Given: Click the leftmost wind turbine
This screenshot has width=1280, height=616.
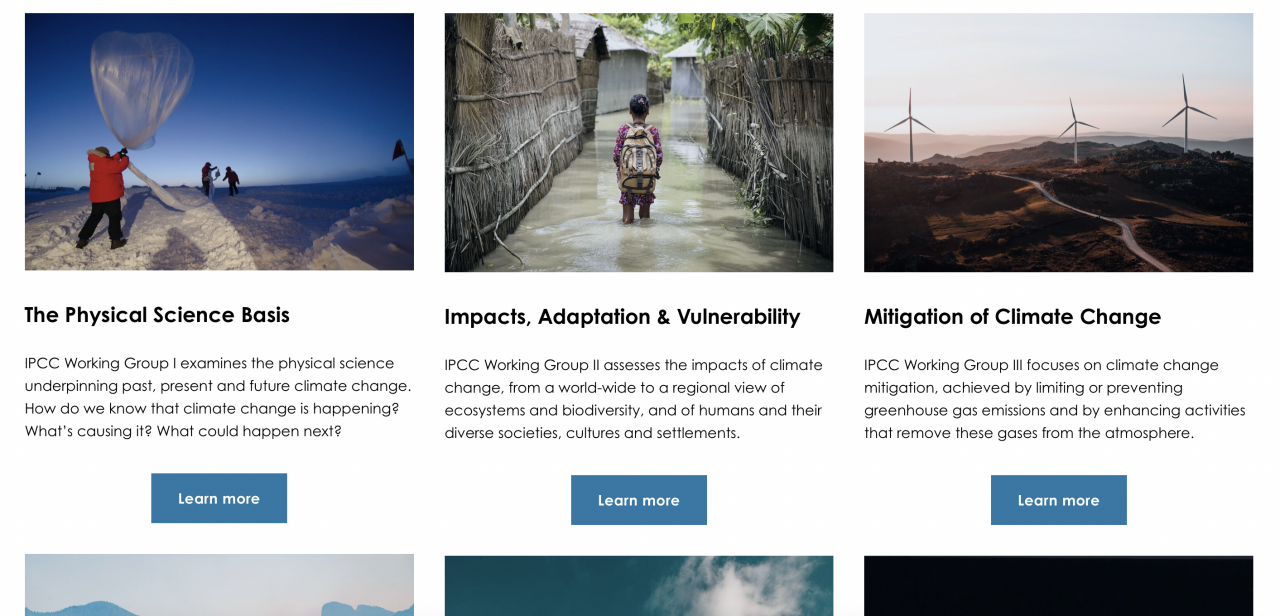Looking at the screenshot, I should (x=910, y=125).
